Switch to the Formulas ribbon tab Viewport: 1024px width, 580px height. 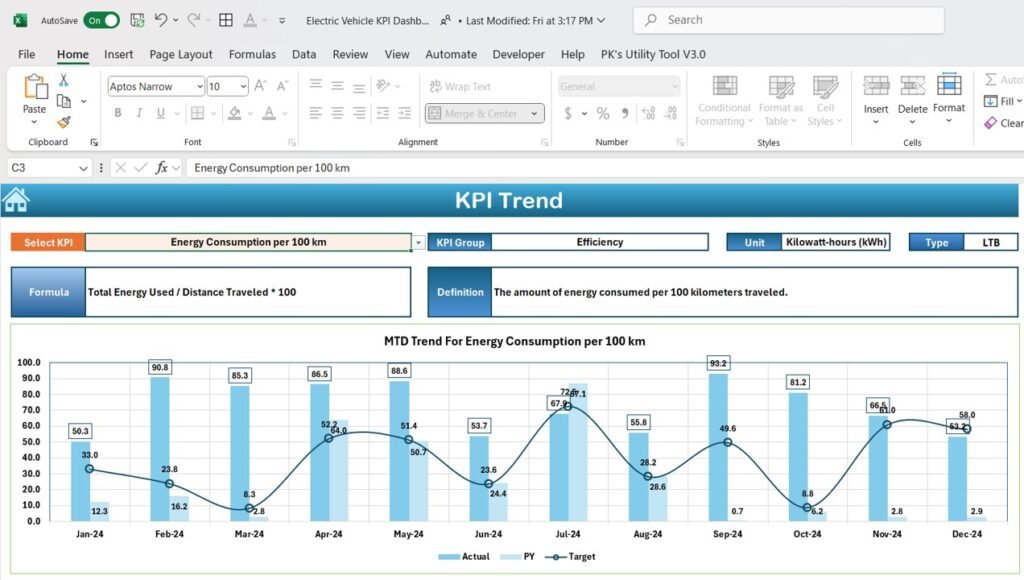[x=252, y=54]
